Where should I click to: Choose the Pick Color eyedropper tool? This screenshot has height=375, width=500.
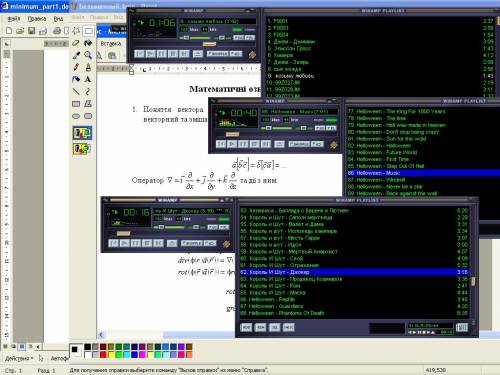[76, 55]
